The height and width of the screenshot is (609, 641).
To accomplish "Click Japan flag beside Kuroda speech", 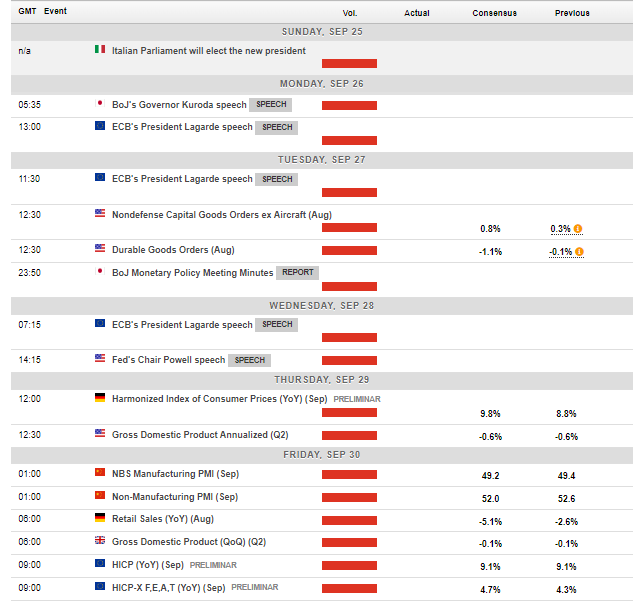I will [x=100, y=103].
